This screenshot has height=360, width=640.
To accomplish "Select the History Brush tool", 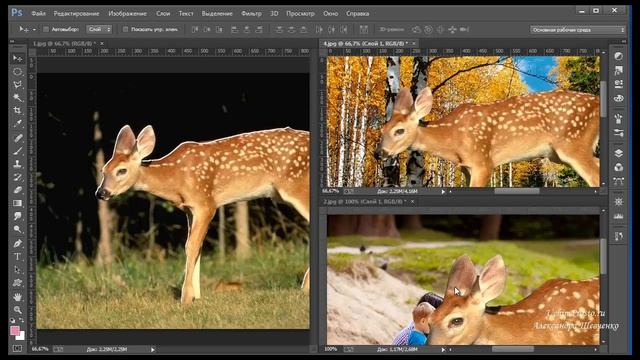I will (17, 177).
